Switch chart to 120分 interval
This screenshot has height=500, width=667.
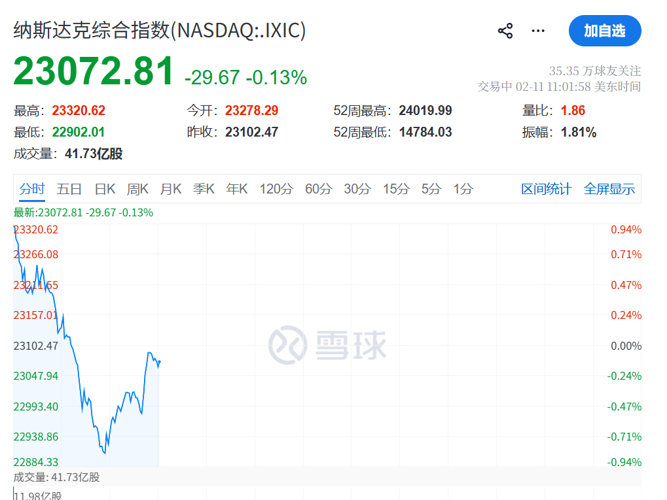coord(276,189)
